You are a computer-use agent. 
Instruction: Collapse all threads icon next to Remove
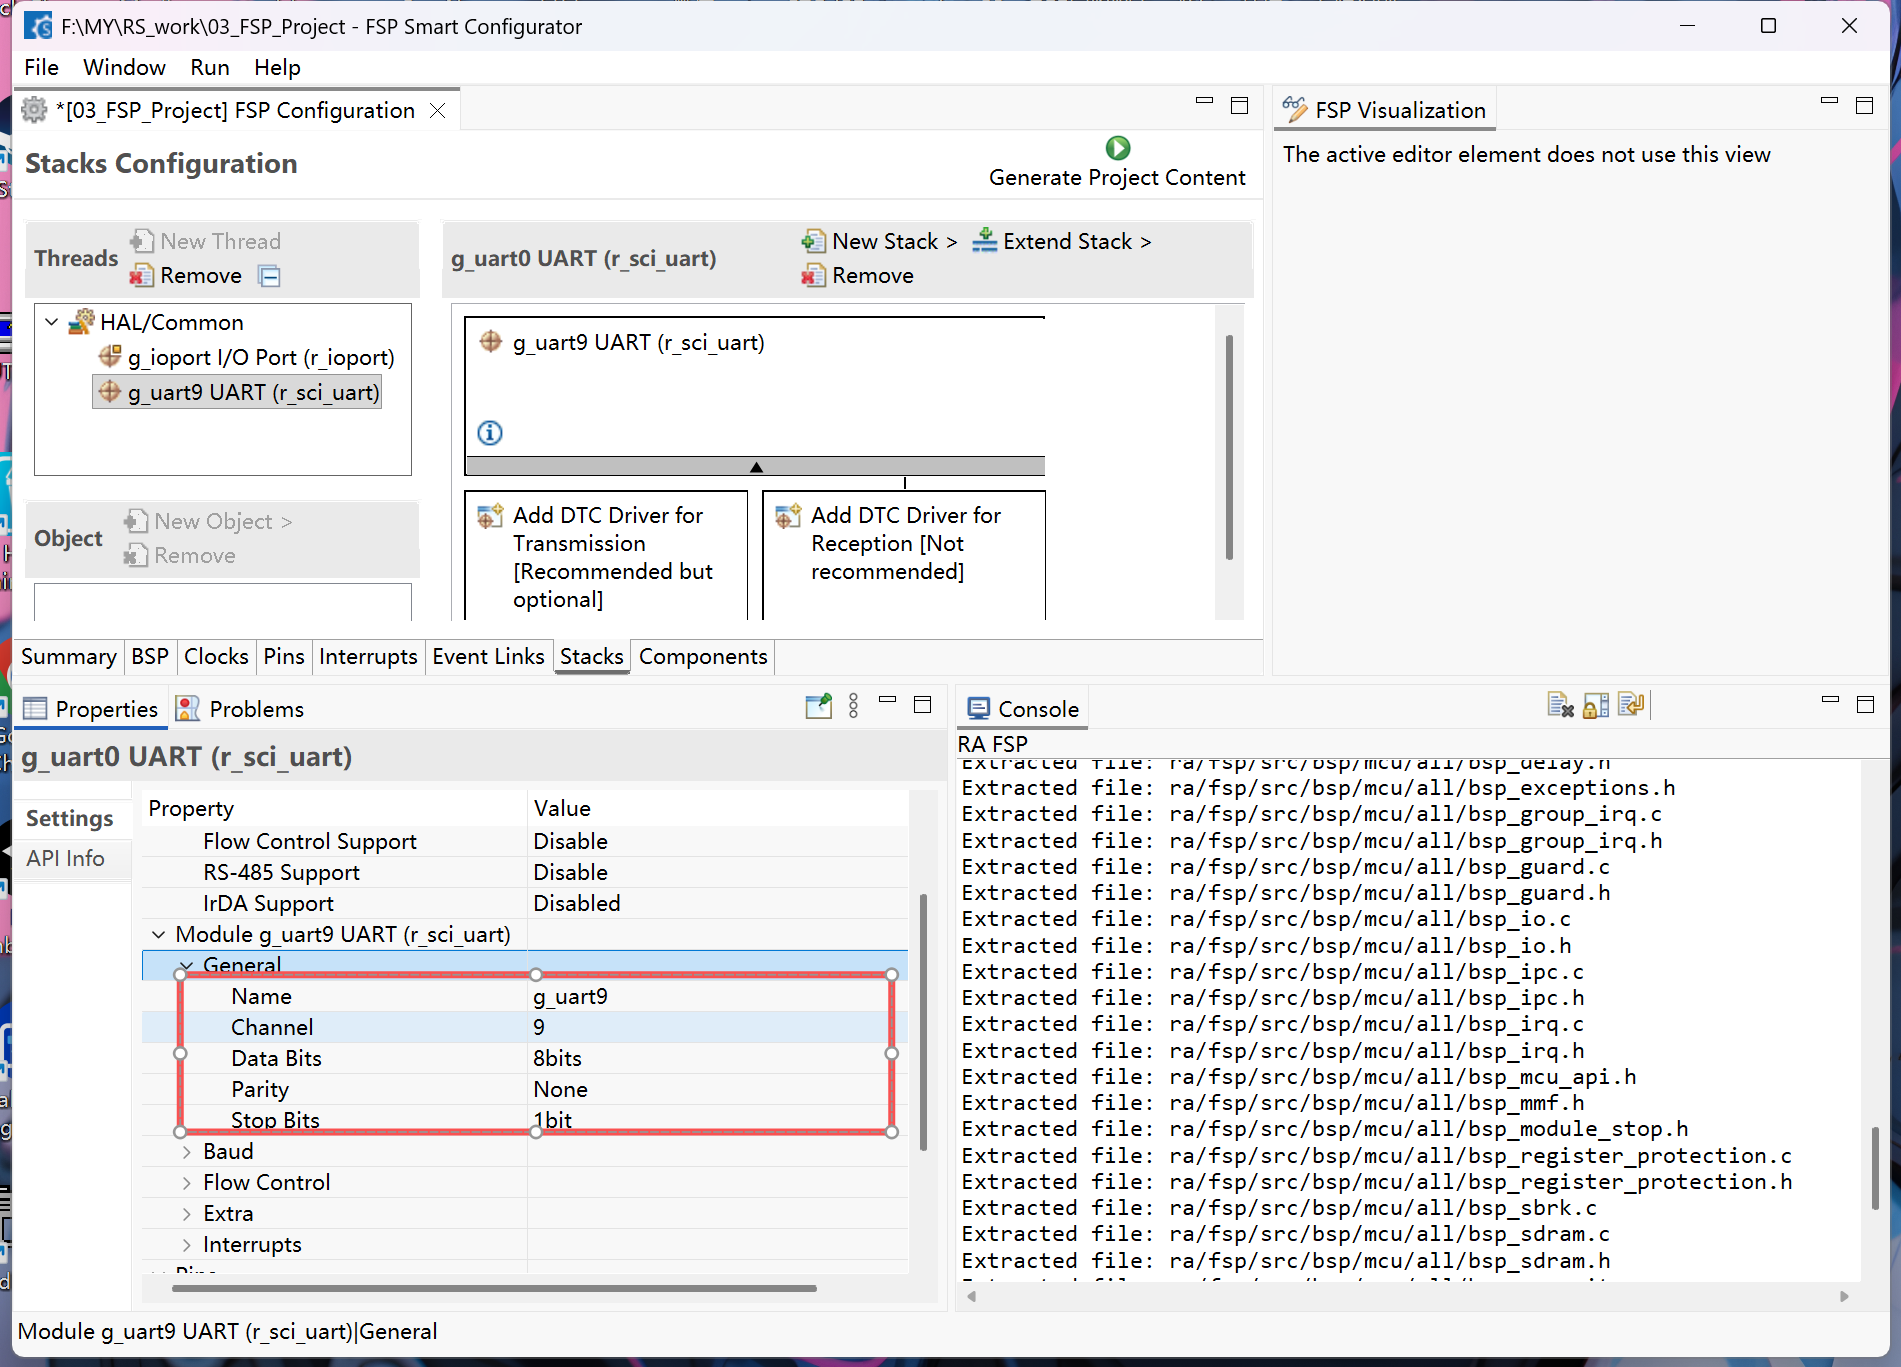pyautogui.click(x=270, y=276)
